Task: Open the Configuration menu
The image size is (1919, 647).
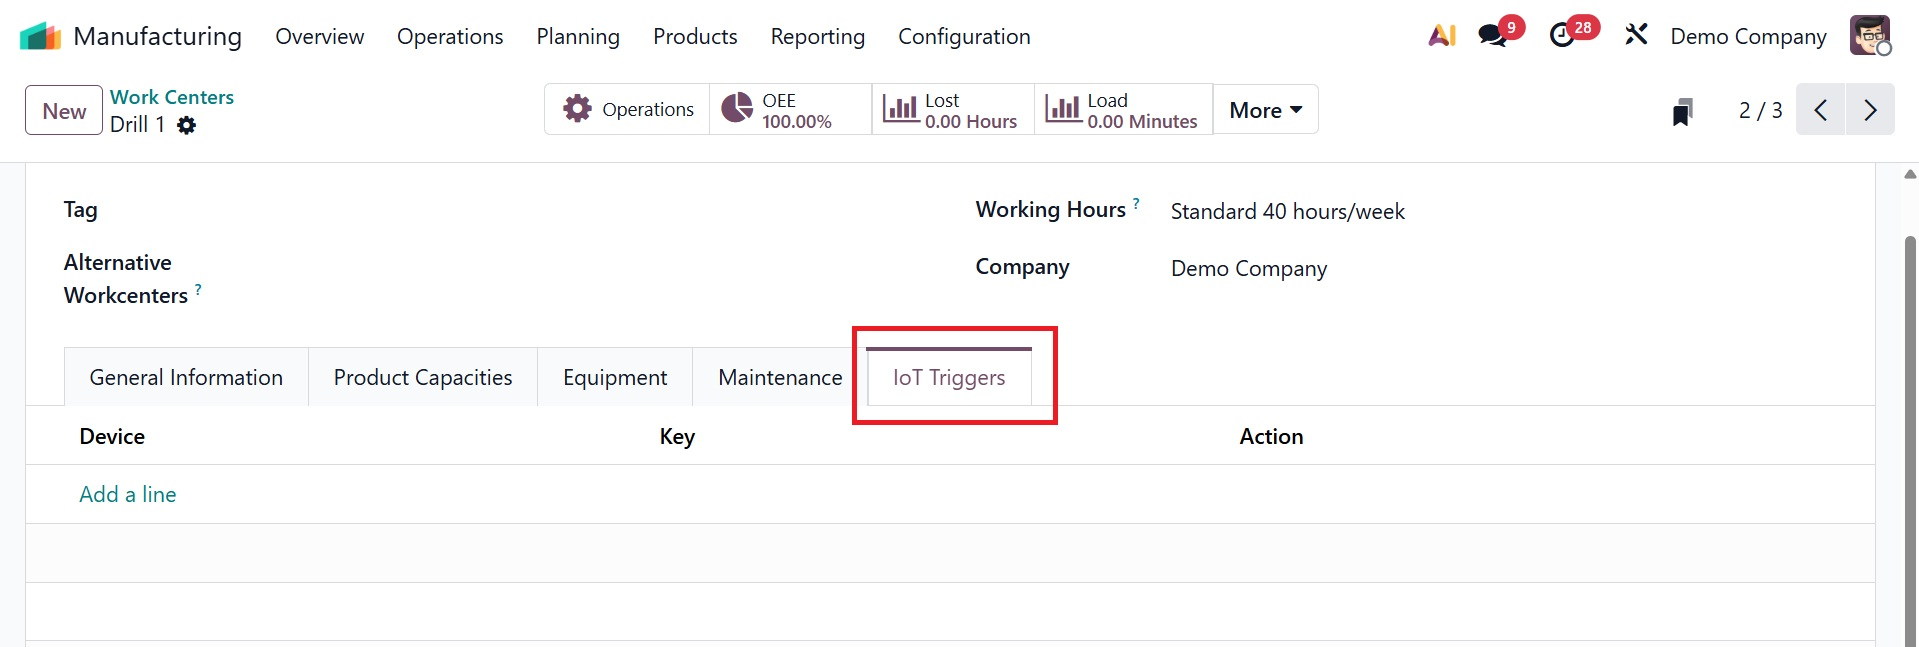Action: tap(963, 37)
